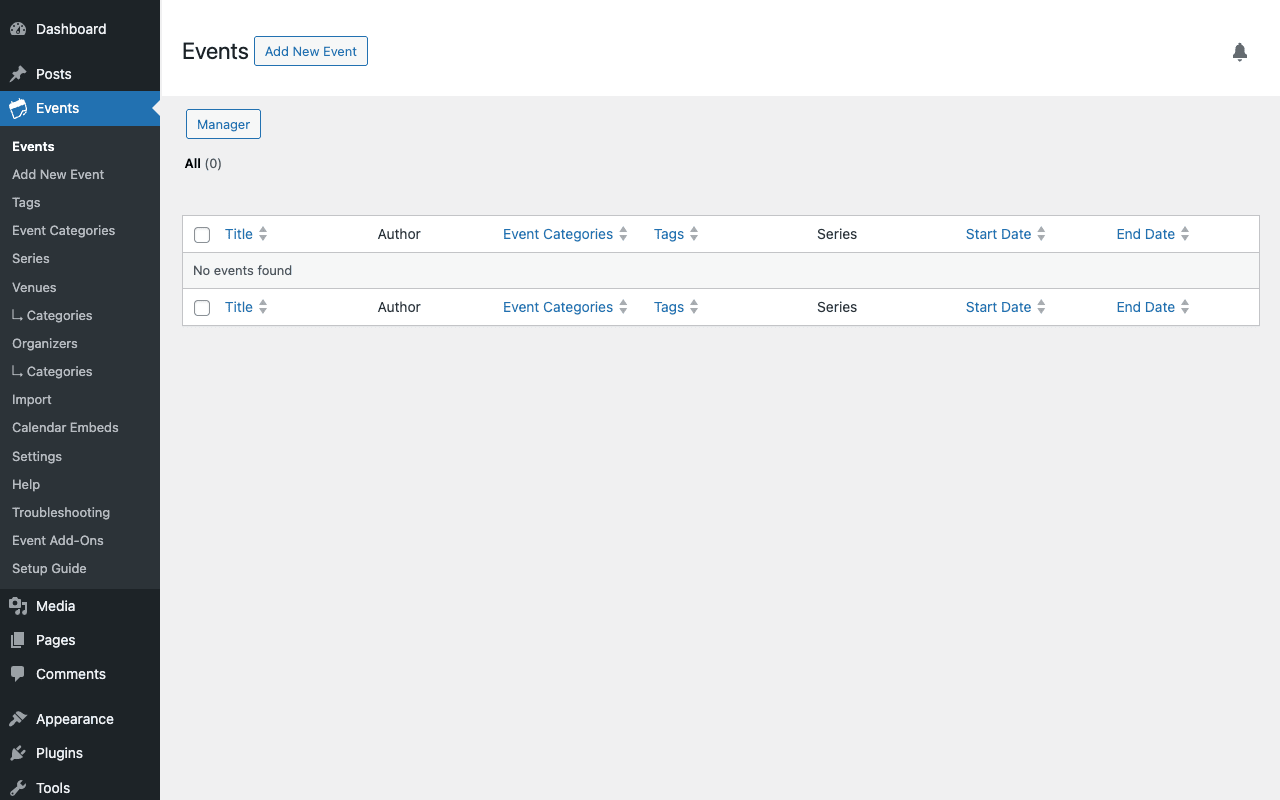Sort by Event Categories in header row
The width and height of the screenshot is (1280, 800).
point(558,234)
